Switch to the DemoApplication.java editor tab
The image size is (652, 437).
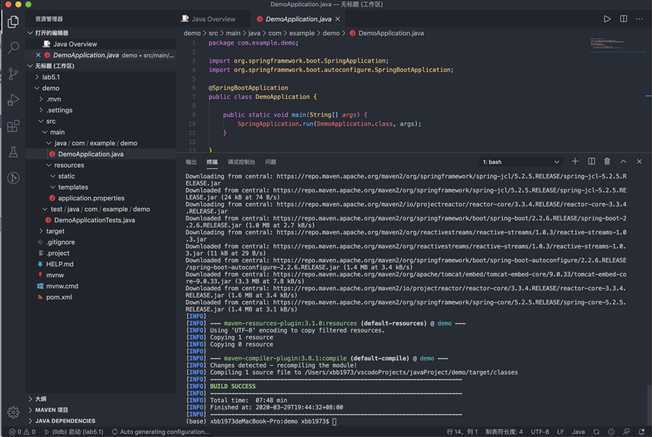tap(299, 19)
